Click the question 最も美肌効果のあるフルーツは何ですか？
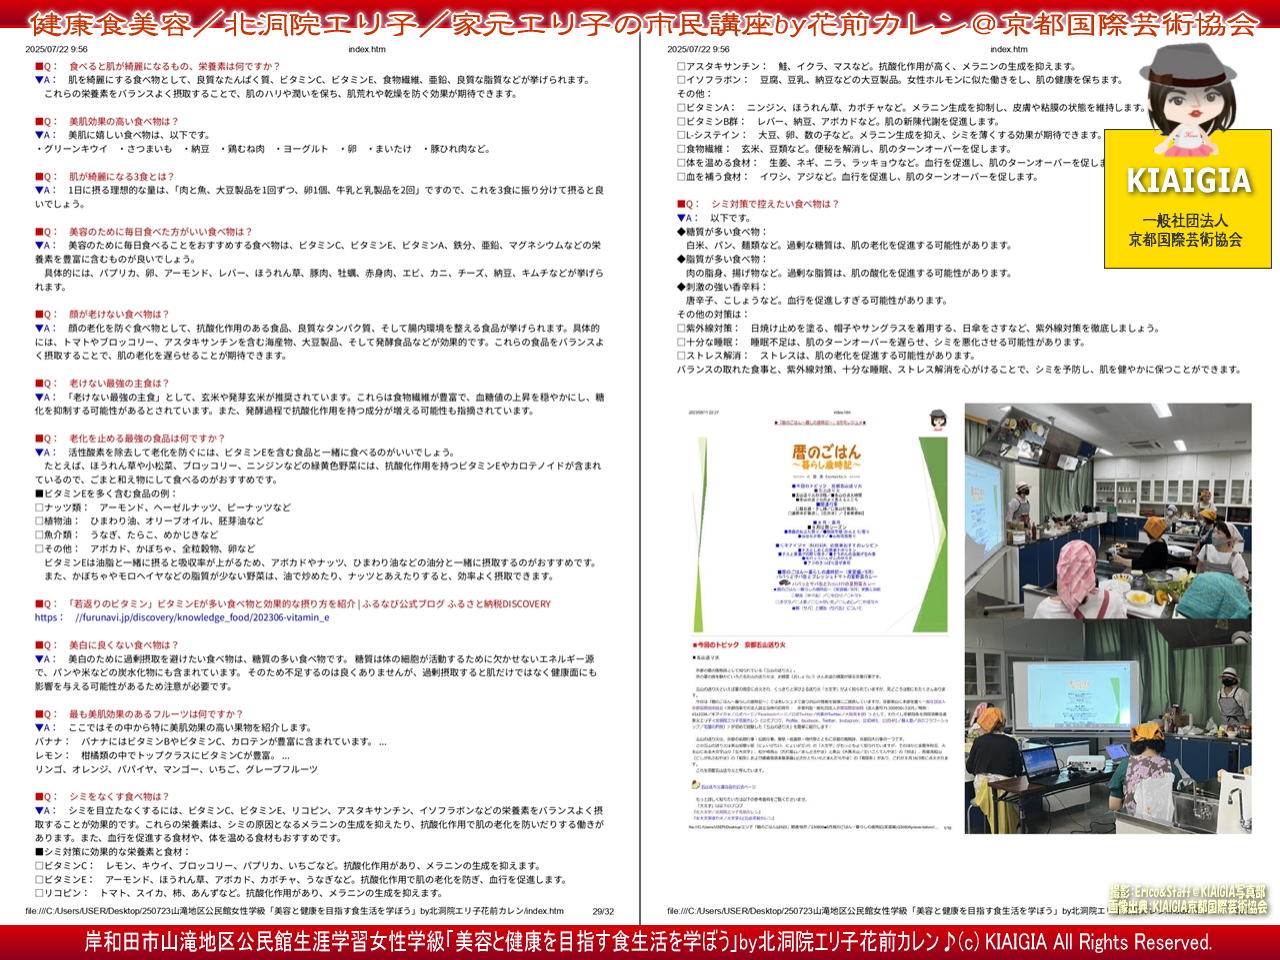 coord(139,714)
